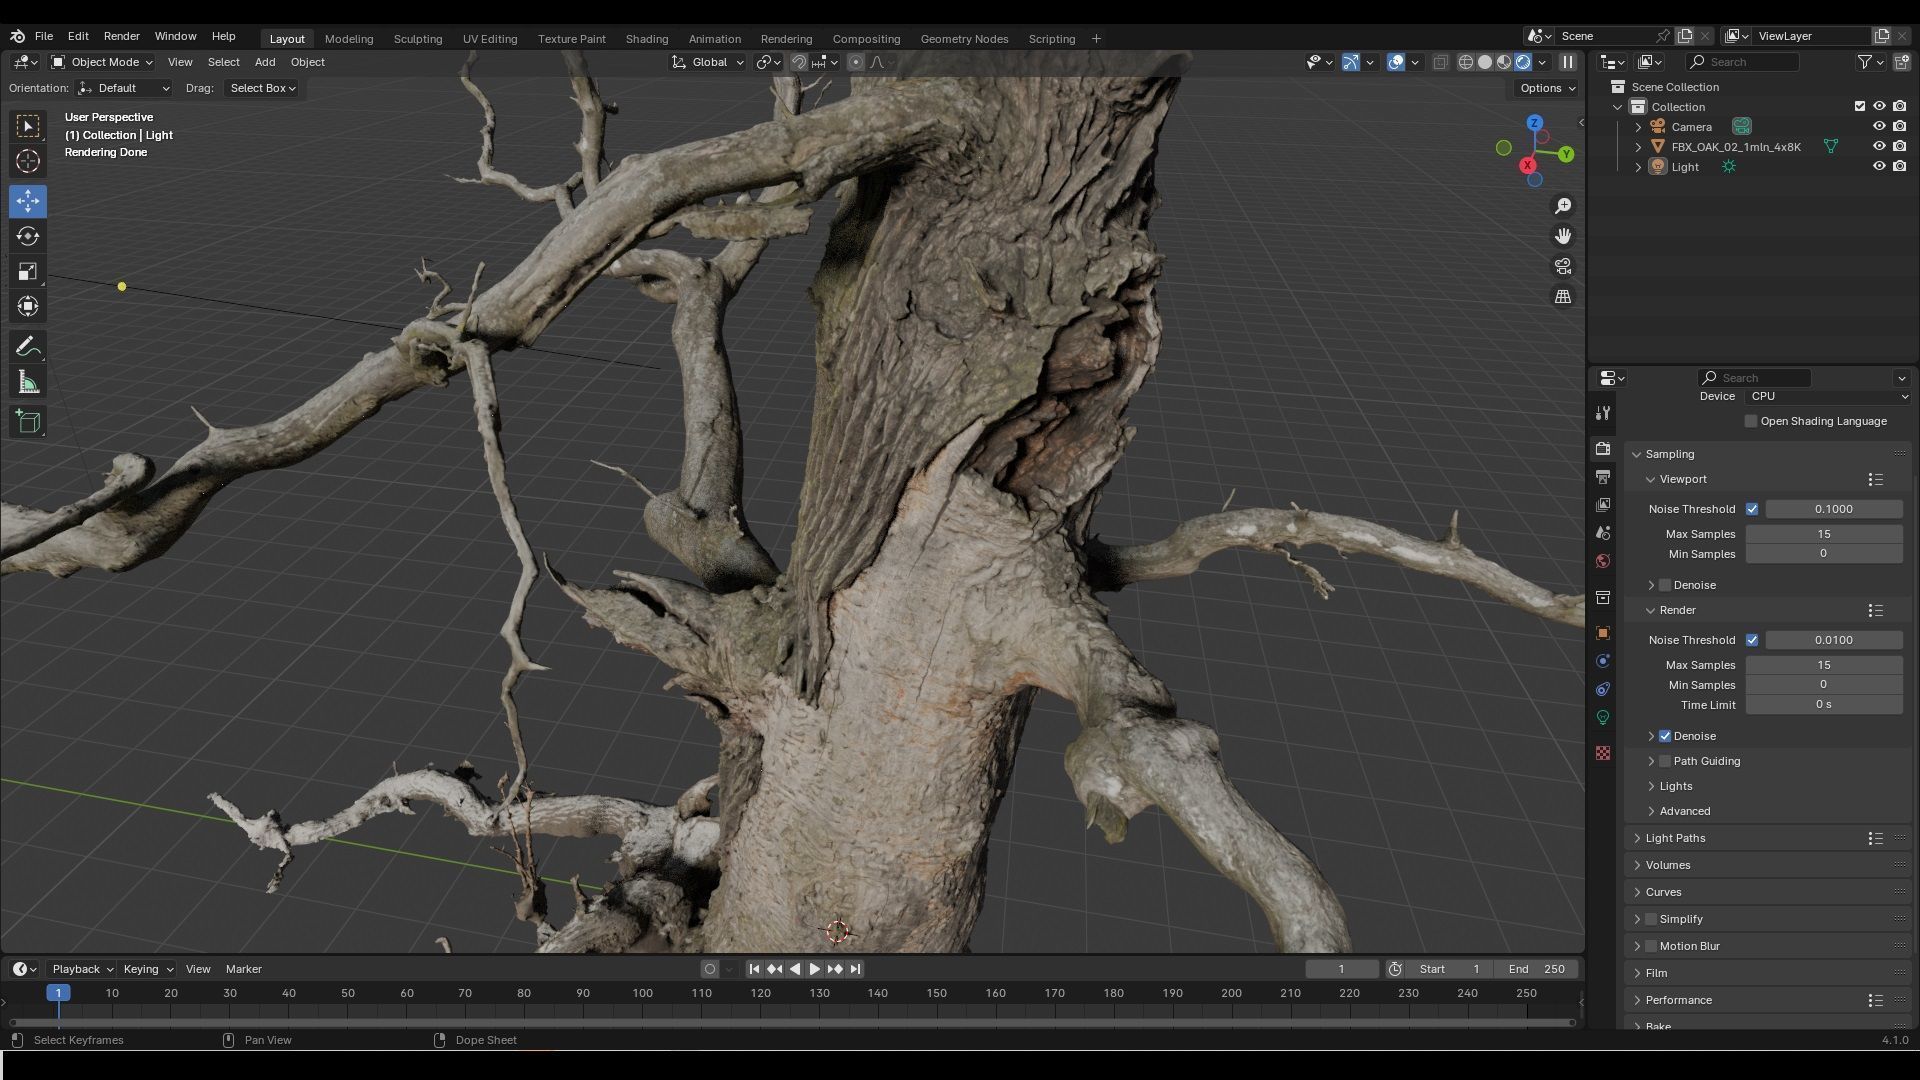Open the Physics properties tab
The width and height of the screenshot is (1920, 1080).
click(x=1603, y=661)
